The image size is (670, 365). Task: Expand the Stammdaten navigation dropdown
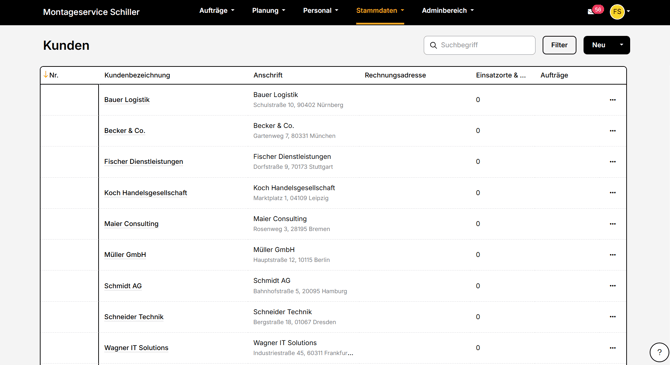(x=380, y=11)
